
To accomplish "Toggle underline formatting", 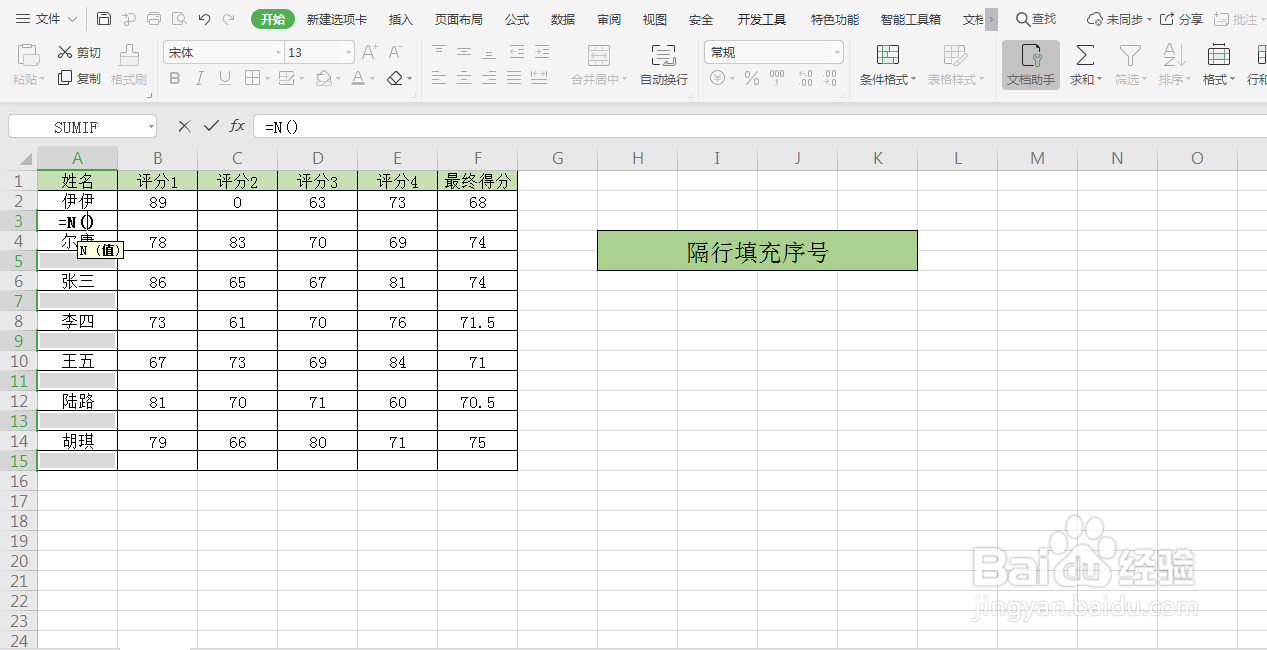I will pos(225,78).
